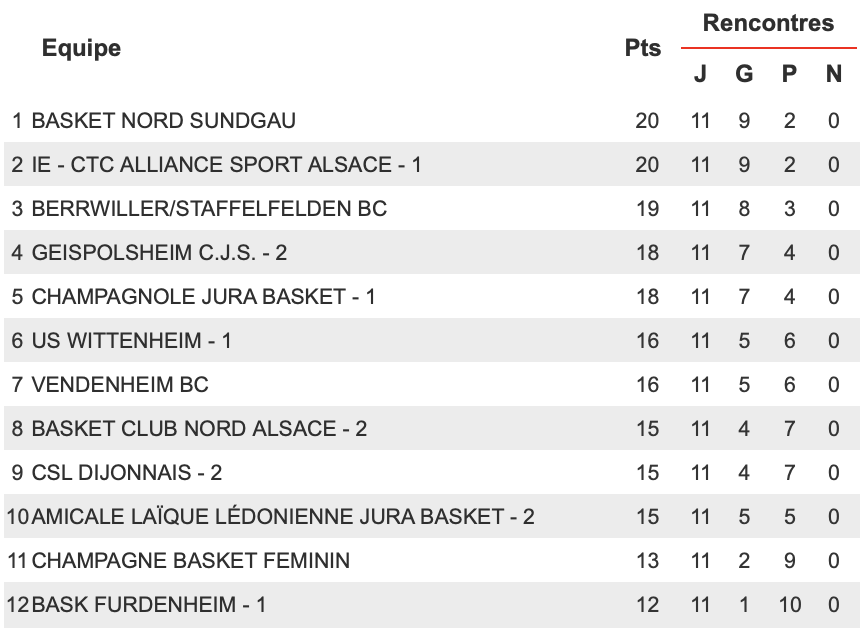
Task: Click the 10 losses value for Furdenheim
Action: click(790, 604)
